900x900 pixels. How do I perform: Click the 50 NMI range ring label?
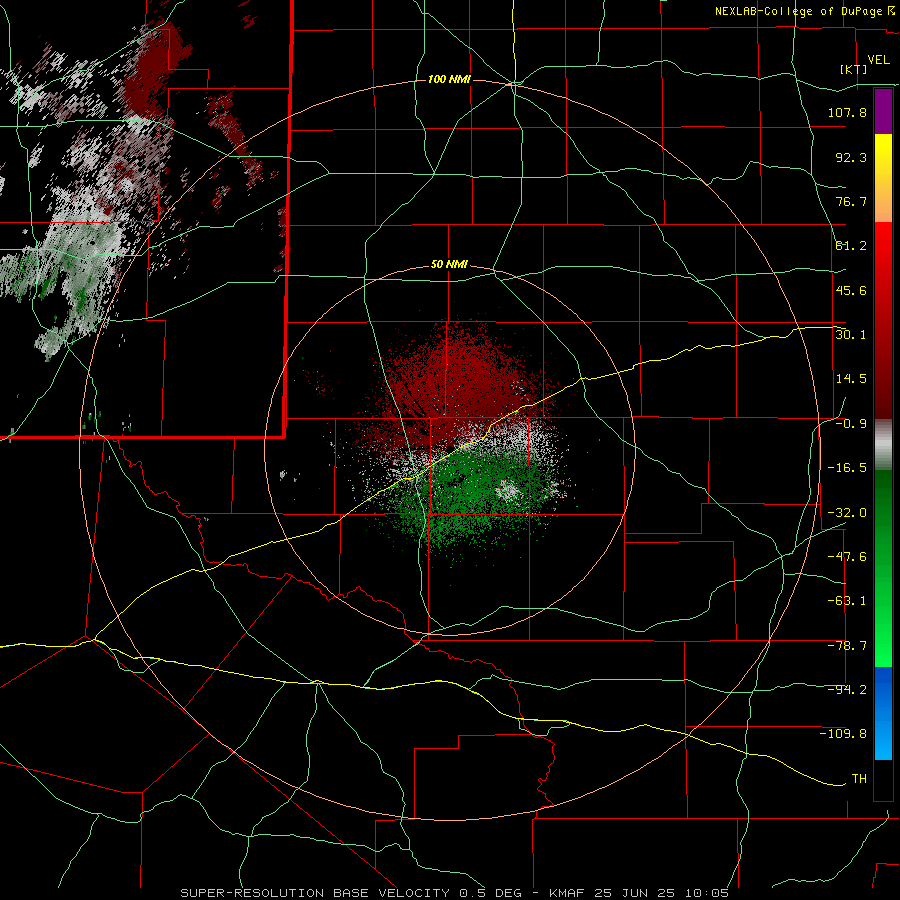[x=449, y=265]
